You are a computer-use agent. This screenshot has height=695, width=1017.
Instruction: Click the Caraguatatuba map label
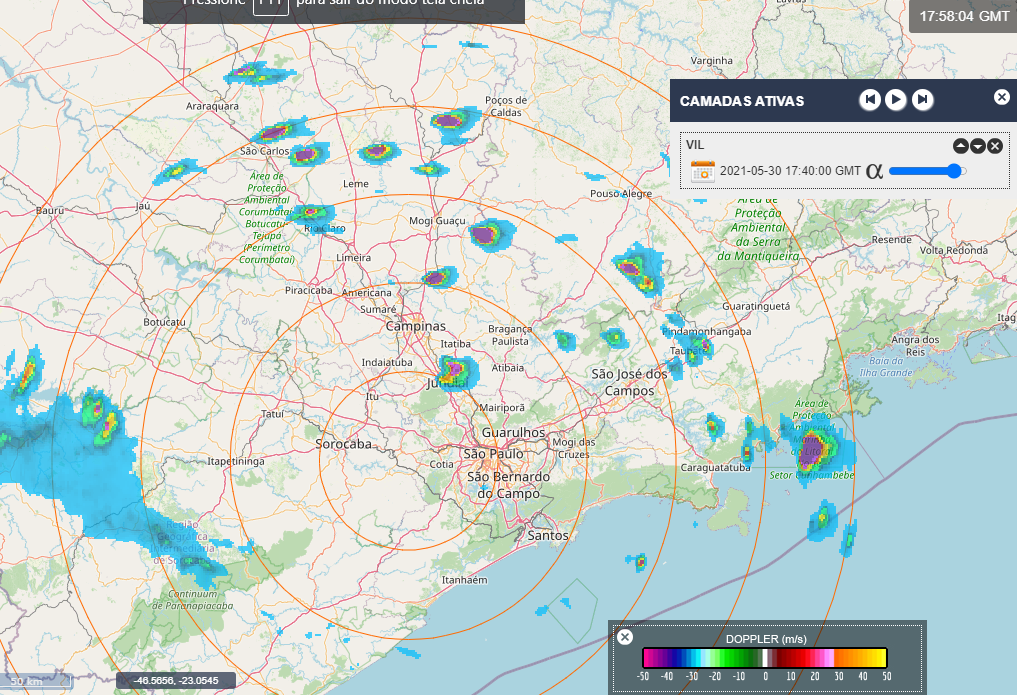[715, 467]
